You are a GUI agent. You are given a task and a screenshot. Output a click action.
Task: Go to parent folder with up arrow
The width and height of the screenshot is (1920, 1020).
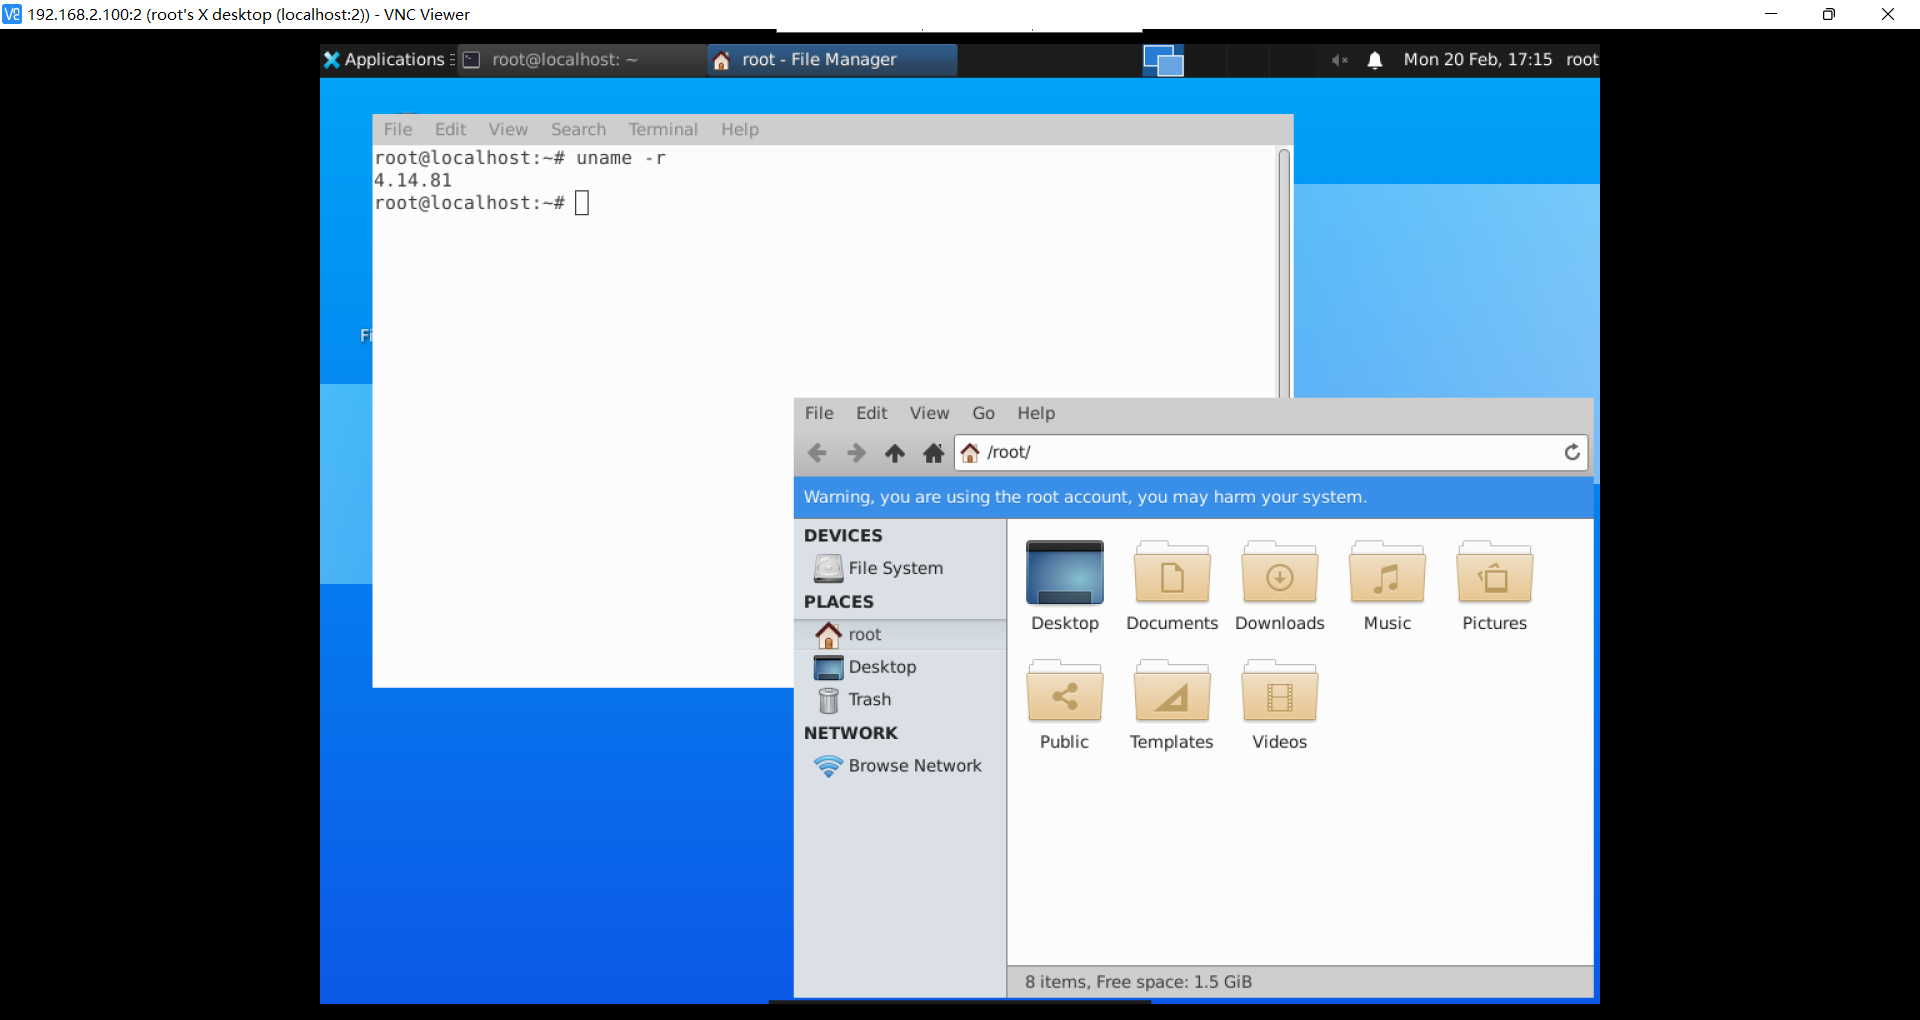[x=895, y=453]
